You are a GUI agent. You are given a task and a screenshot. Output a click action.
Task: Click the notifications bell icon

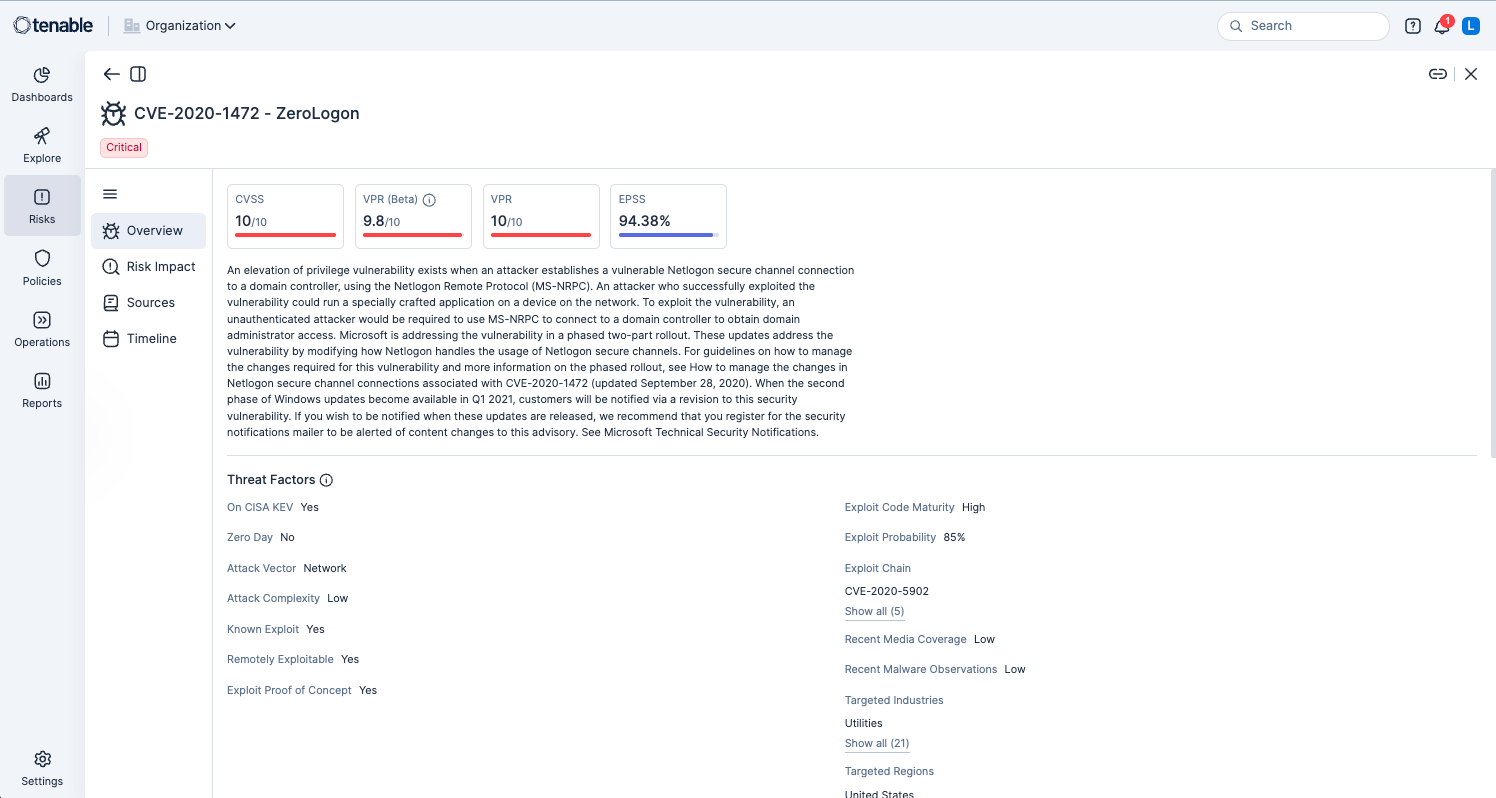[1441, 27]
